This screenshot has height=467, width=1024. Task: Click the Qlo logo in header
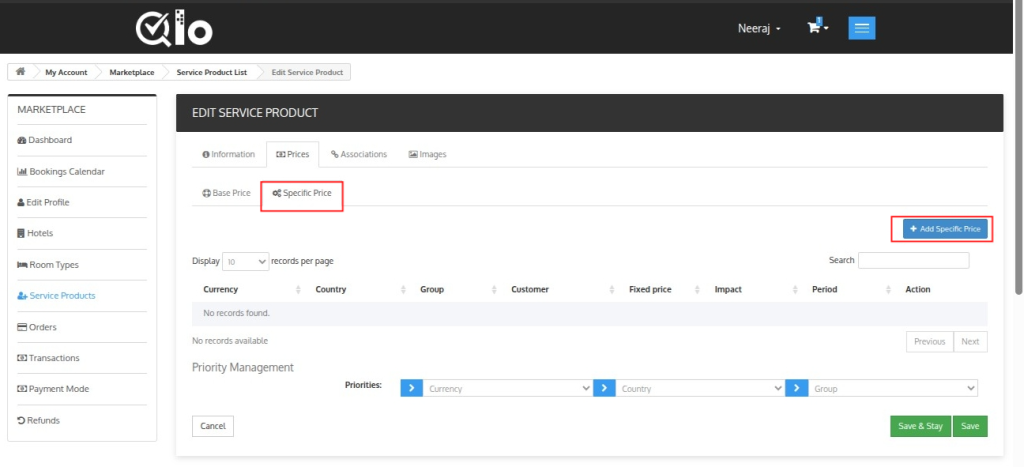174,29
